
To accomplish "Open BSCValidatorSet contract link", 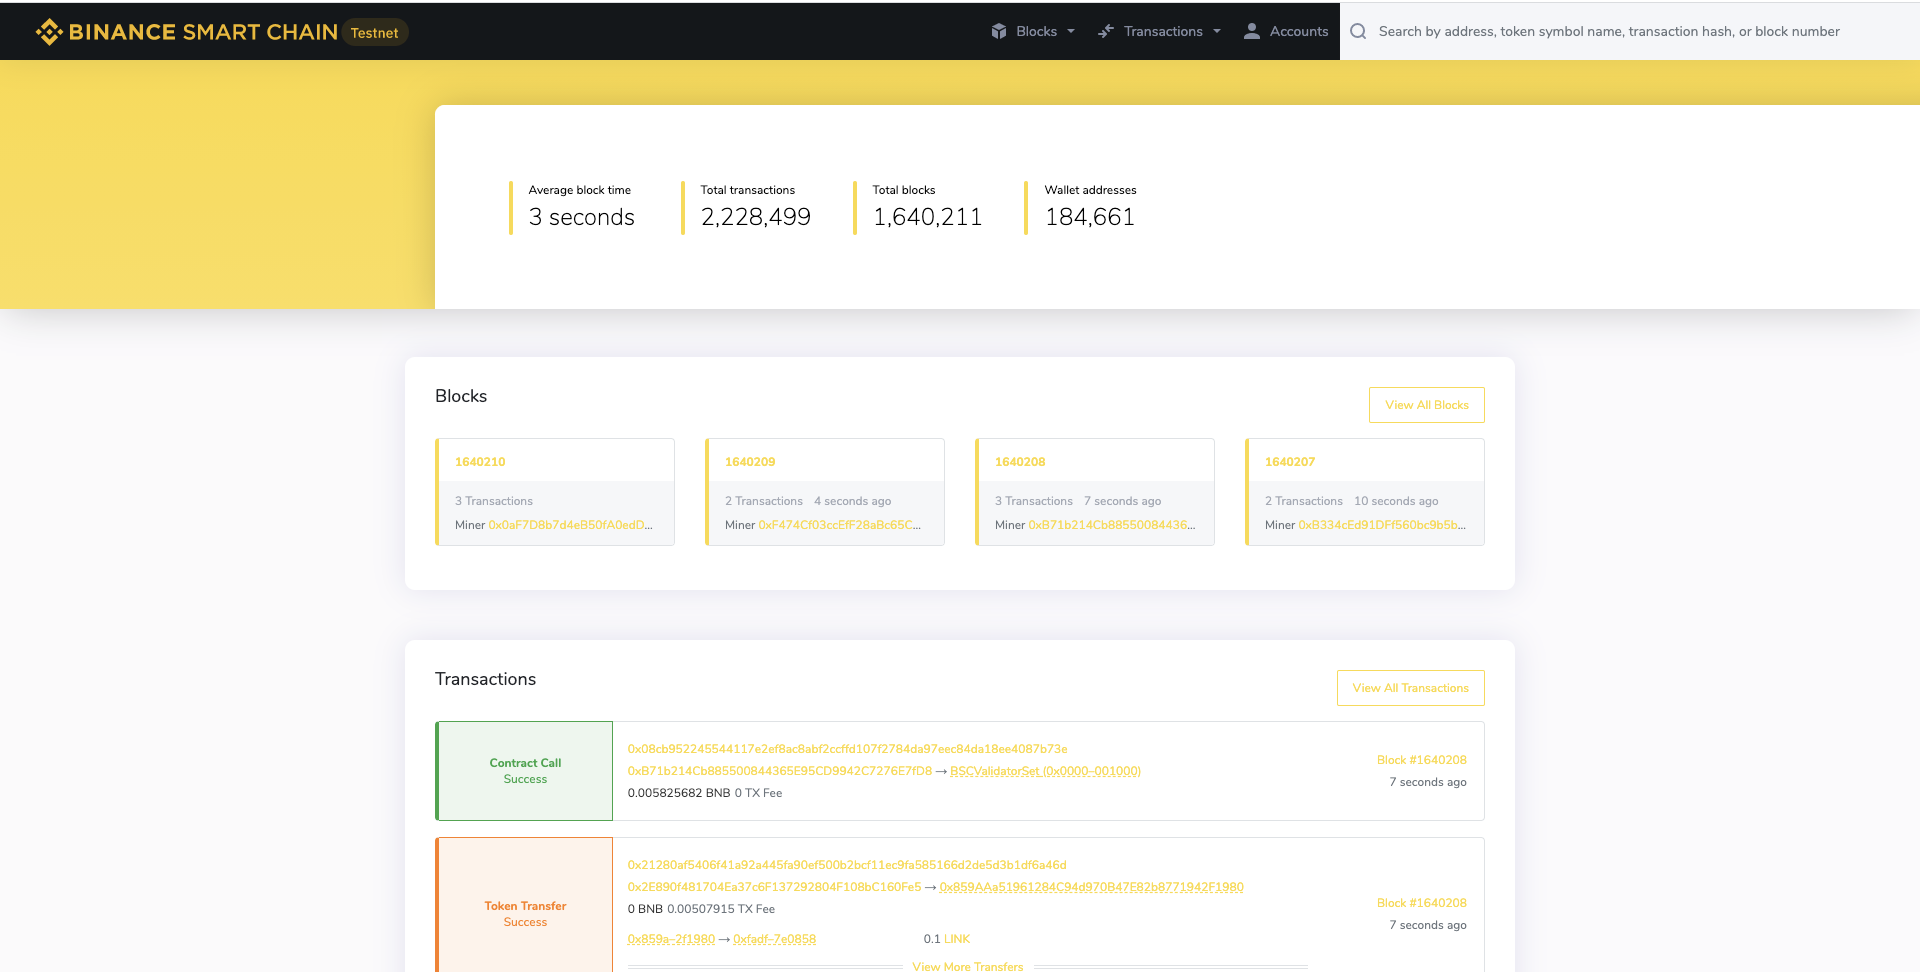I will 1045,771.
